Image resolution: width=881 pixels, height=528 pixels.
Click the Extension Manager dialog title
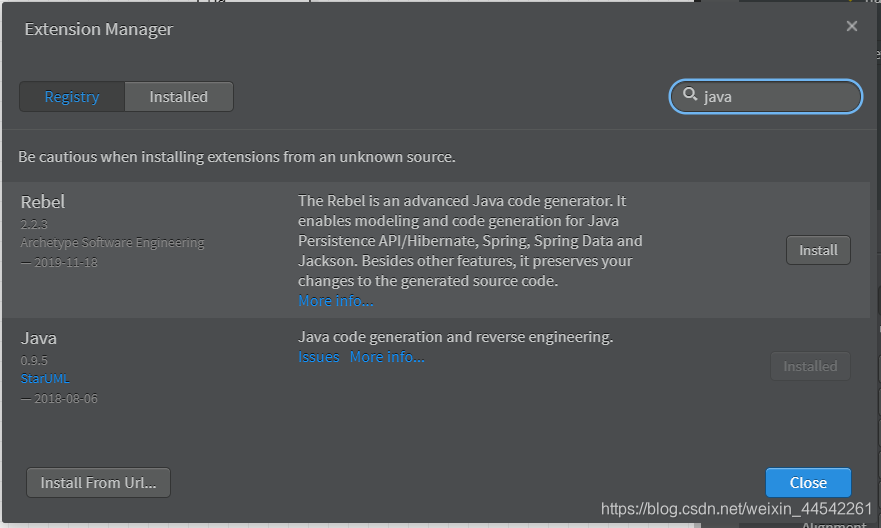point(98,29)
